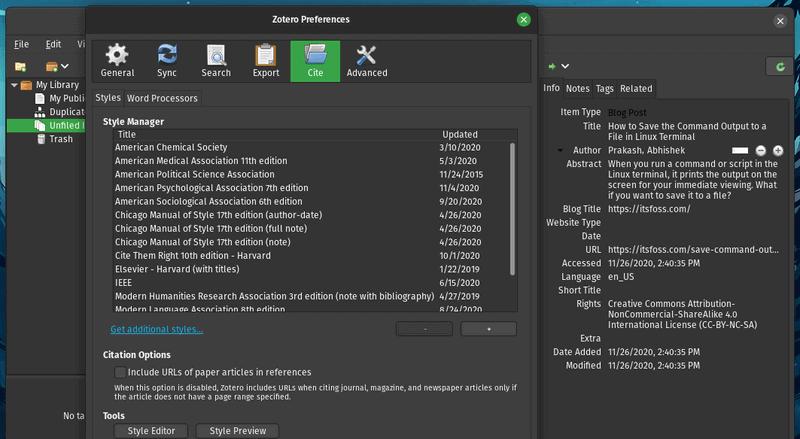
Task: Open the dropdown next to New Library icon
Action: (65, 66)
